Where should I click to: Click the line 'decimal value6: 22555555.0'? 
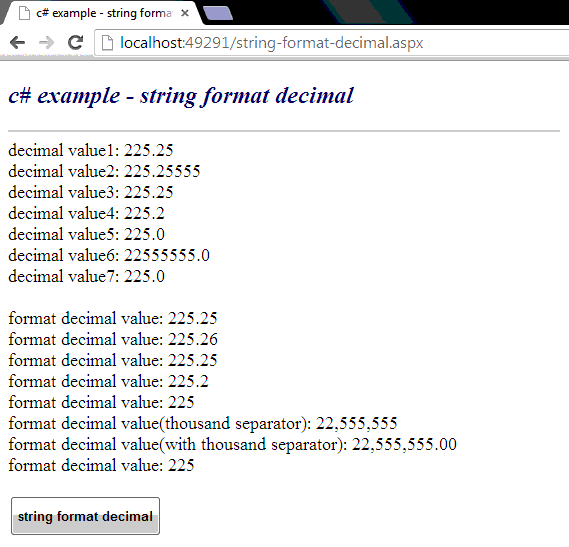coord(109,256)
